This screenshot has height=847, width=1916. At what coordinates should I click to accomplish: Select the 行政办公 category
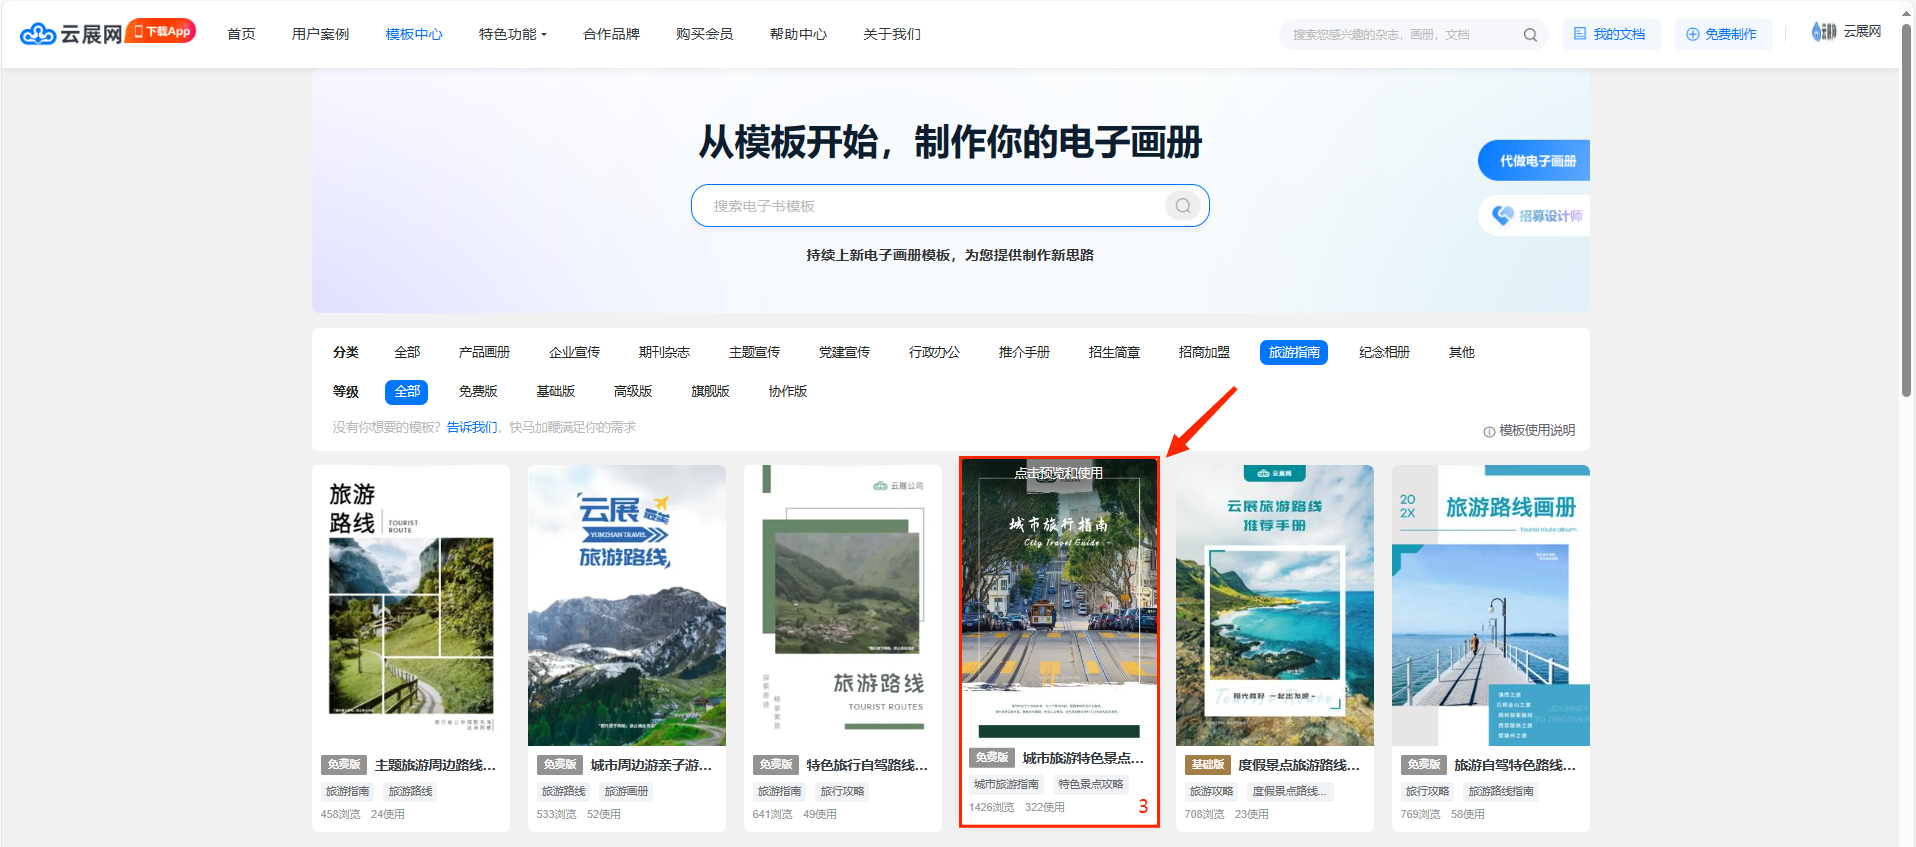[x=934, y=352]
